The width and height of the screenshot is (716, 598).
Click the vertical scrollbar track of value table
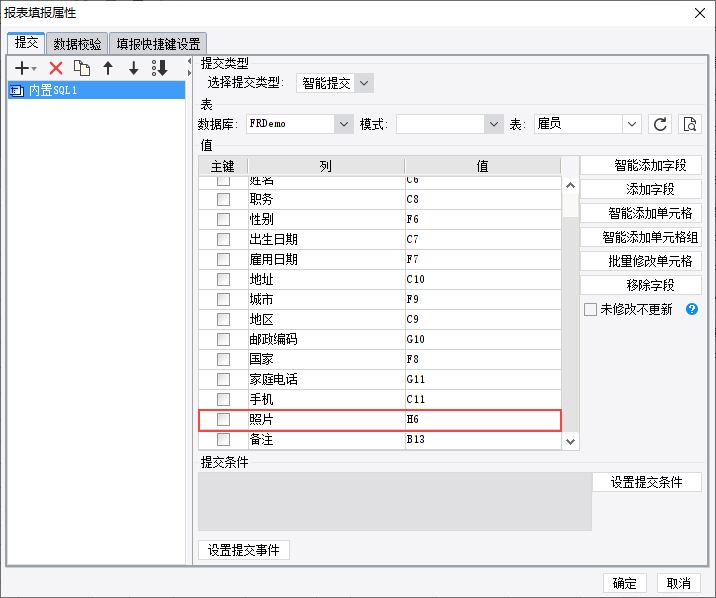coord(570,324)
